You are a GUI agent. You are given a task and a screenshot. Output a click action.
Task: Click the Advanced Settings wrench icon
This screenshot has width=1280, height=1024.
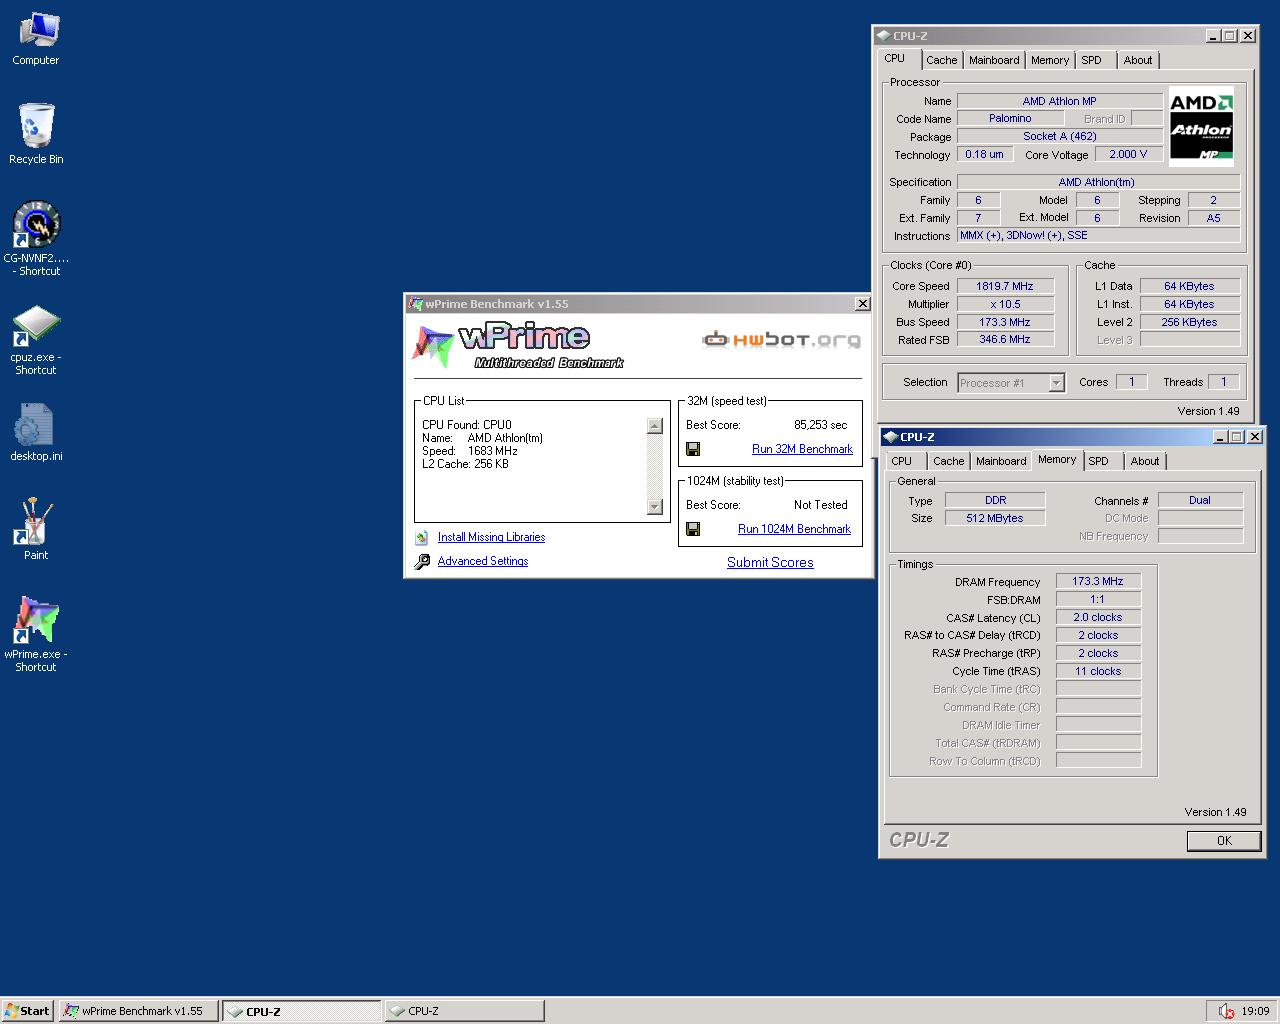point(422,561)
